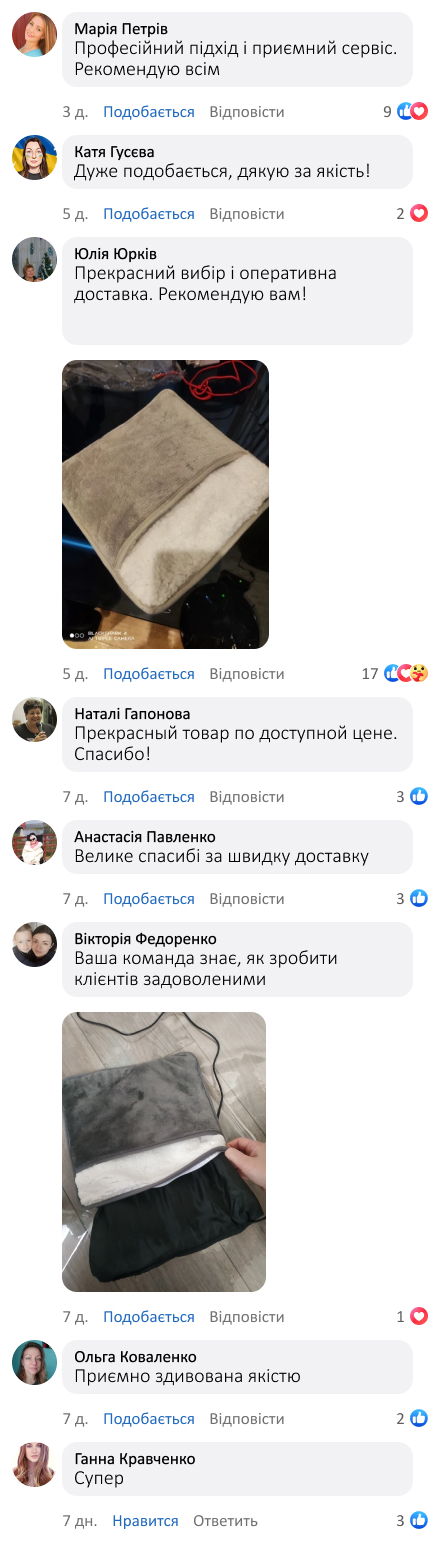Open the heart reaction on Вікторія Федоренко's comment
Screen dimensions: 440x1544
pos(419,1316)
